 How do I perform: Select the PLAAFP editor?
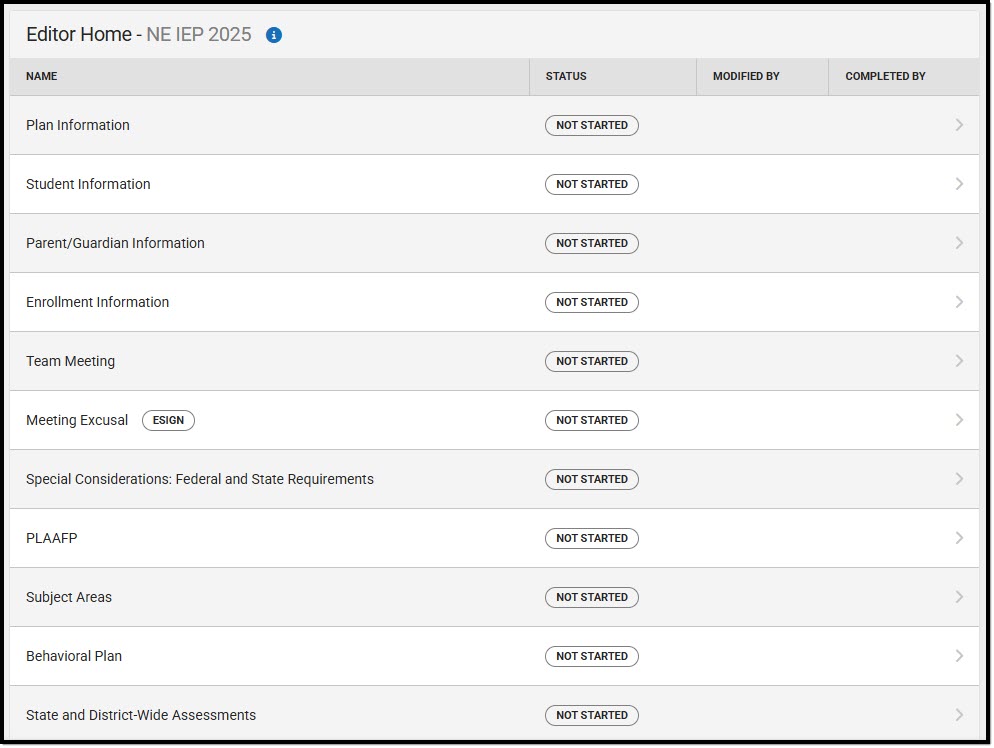click(x=52, y=538)
